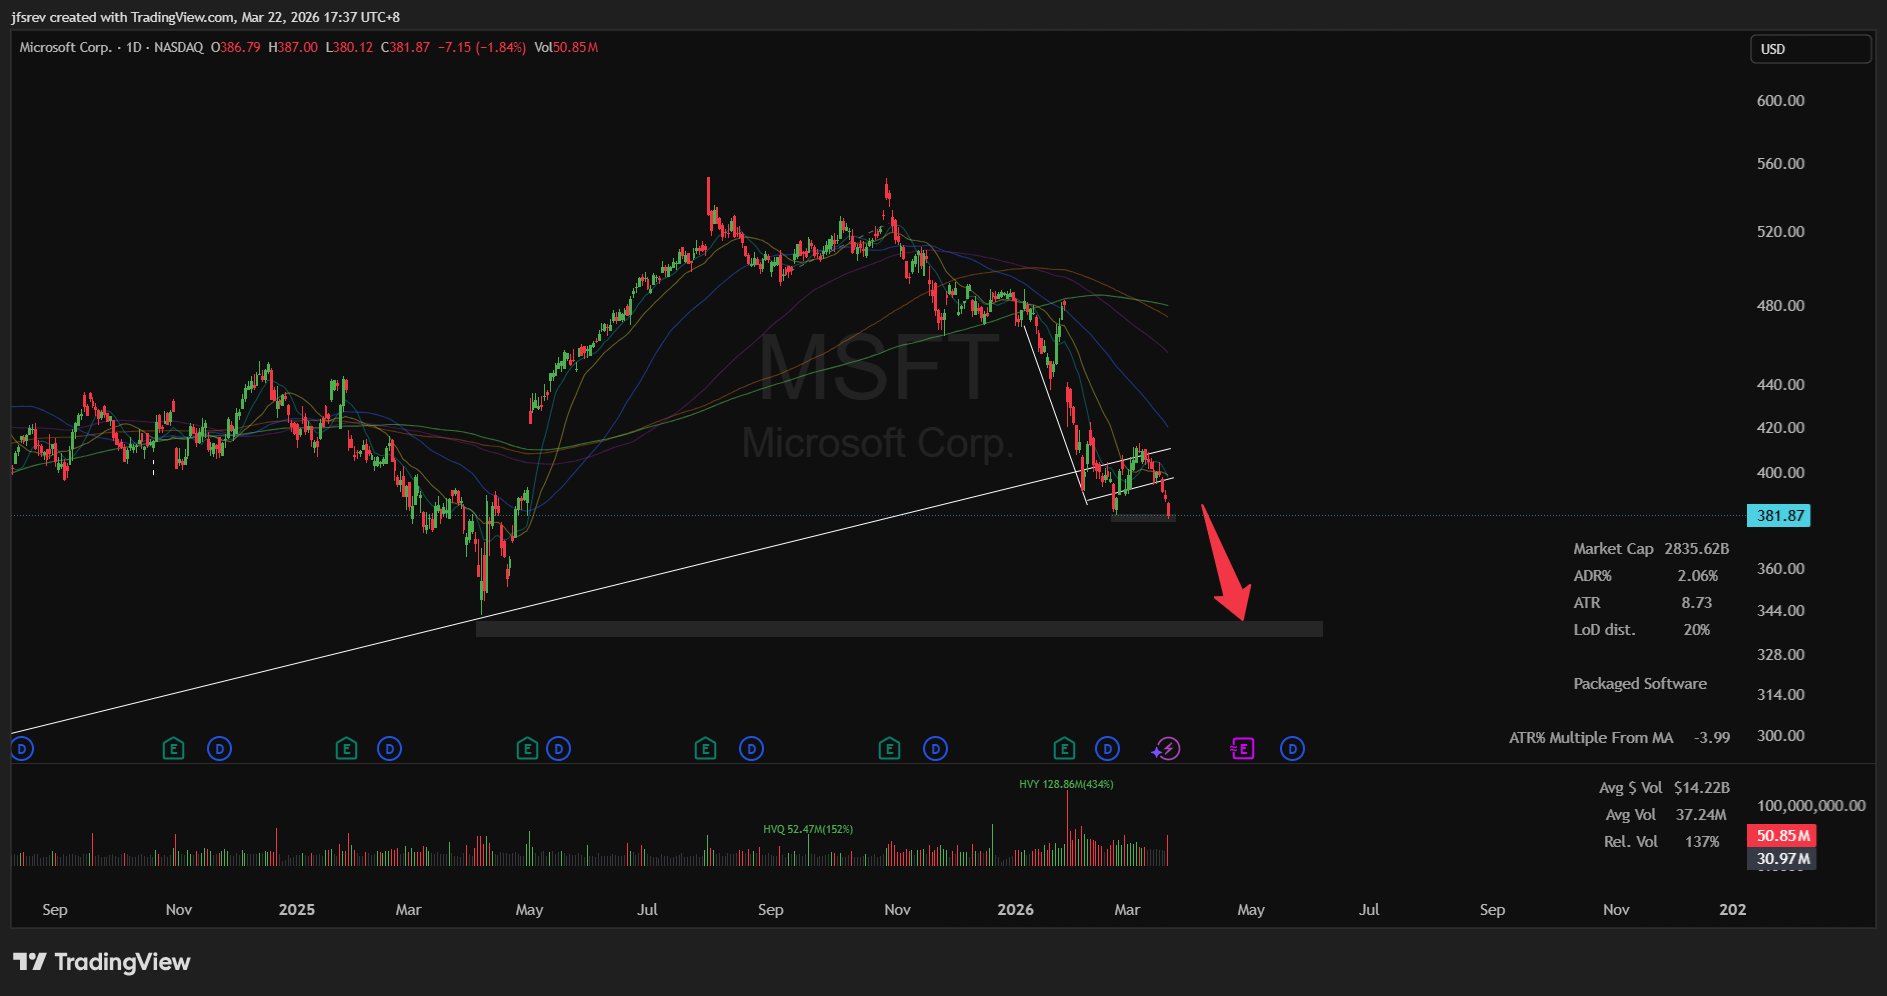Click the Jul label following May 2026
The width and height of the screenshot is (1887, 996).
point(1369,910)
